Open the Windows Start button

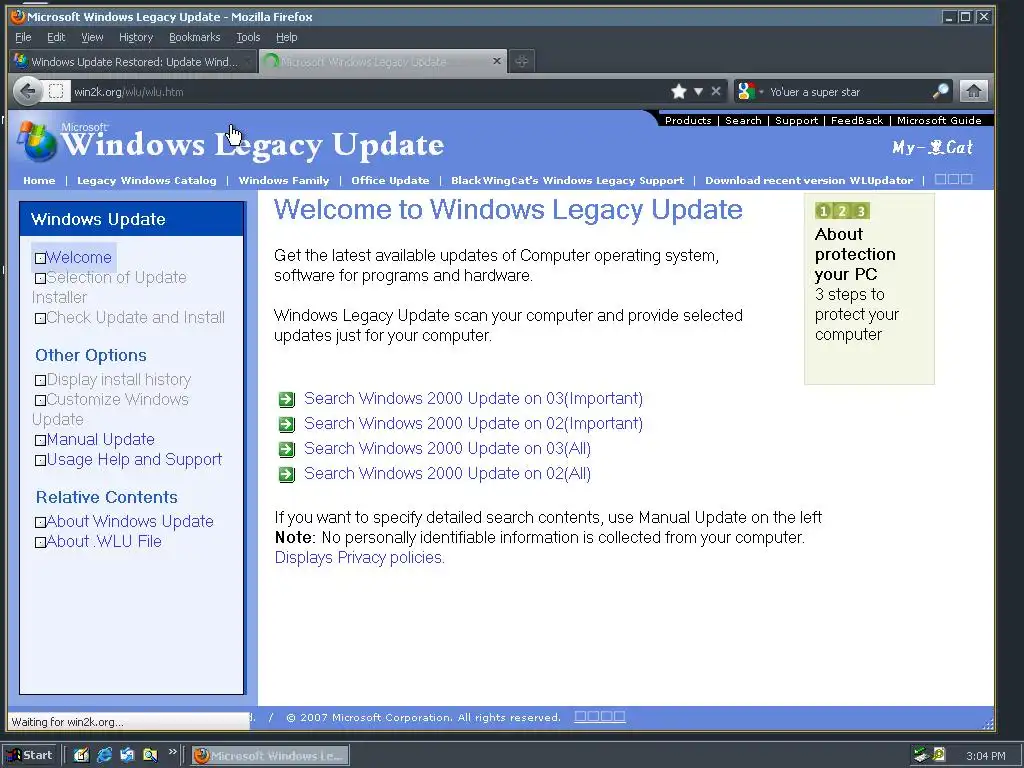(30, 756)
